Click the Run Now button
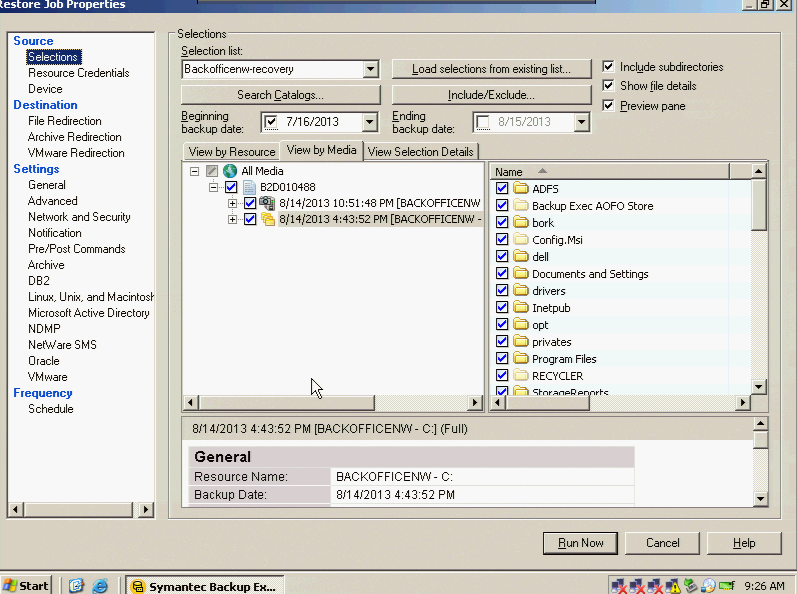This screenshot has height=594, width=798. [x=580, y=543]
